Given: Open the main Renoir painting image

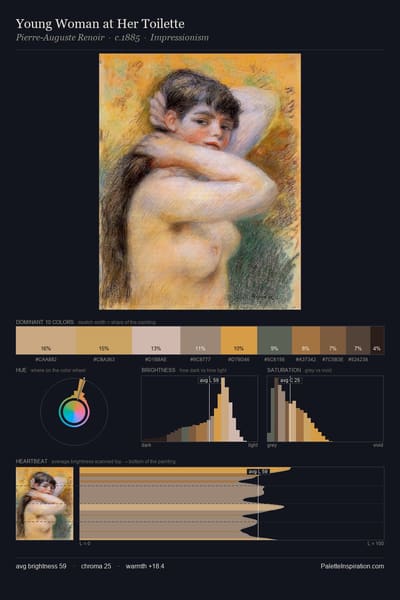Looking at the screenshot, I should (200, 181).
